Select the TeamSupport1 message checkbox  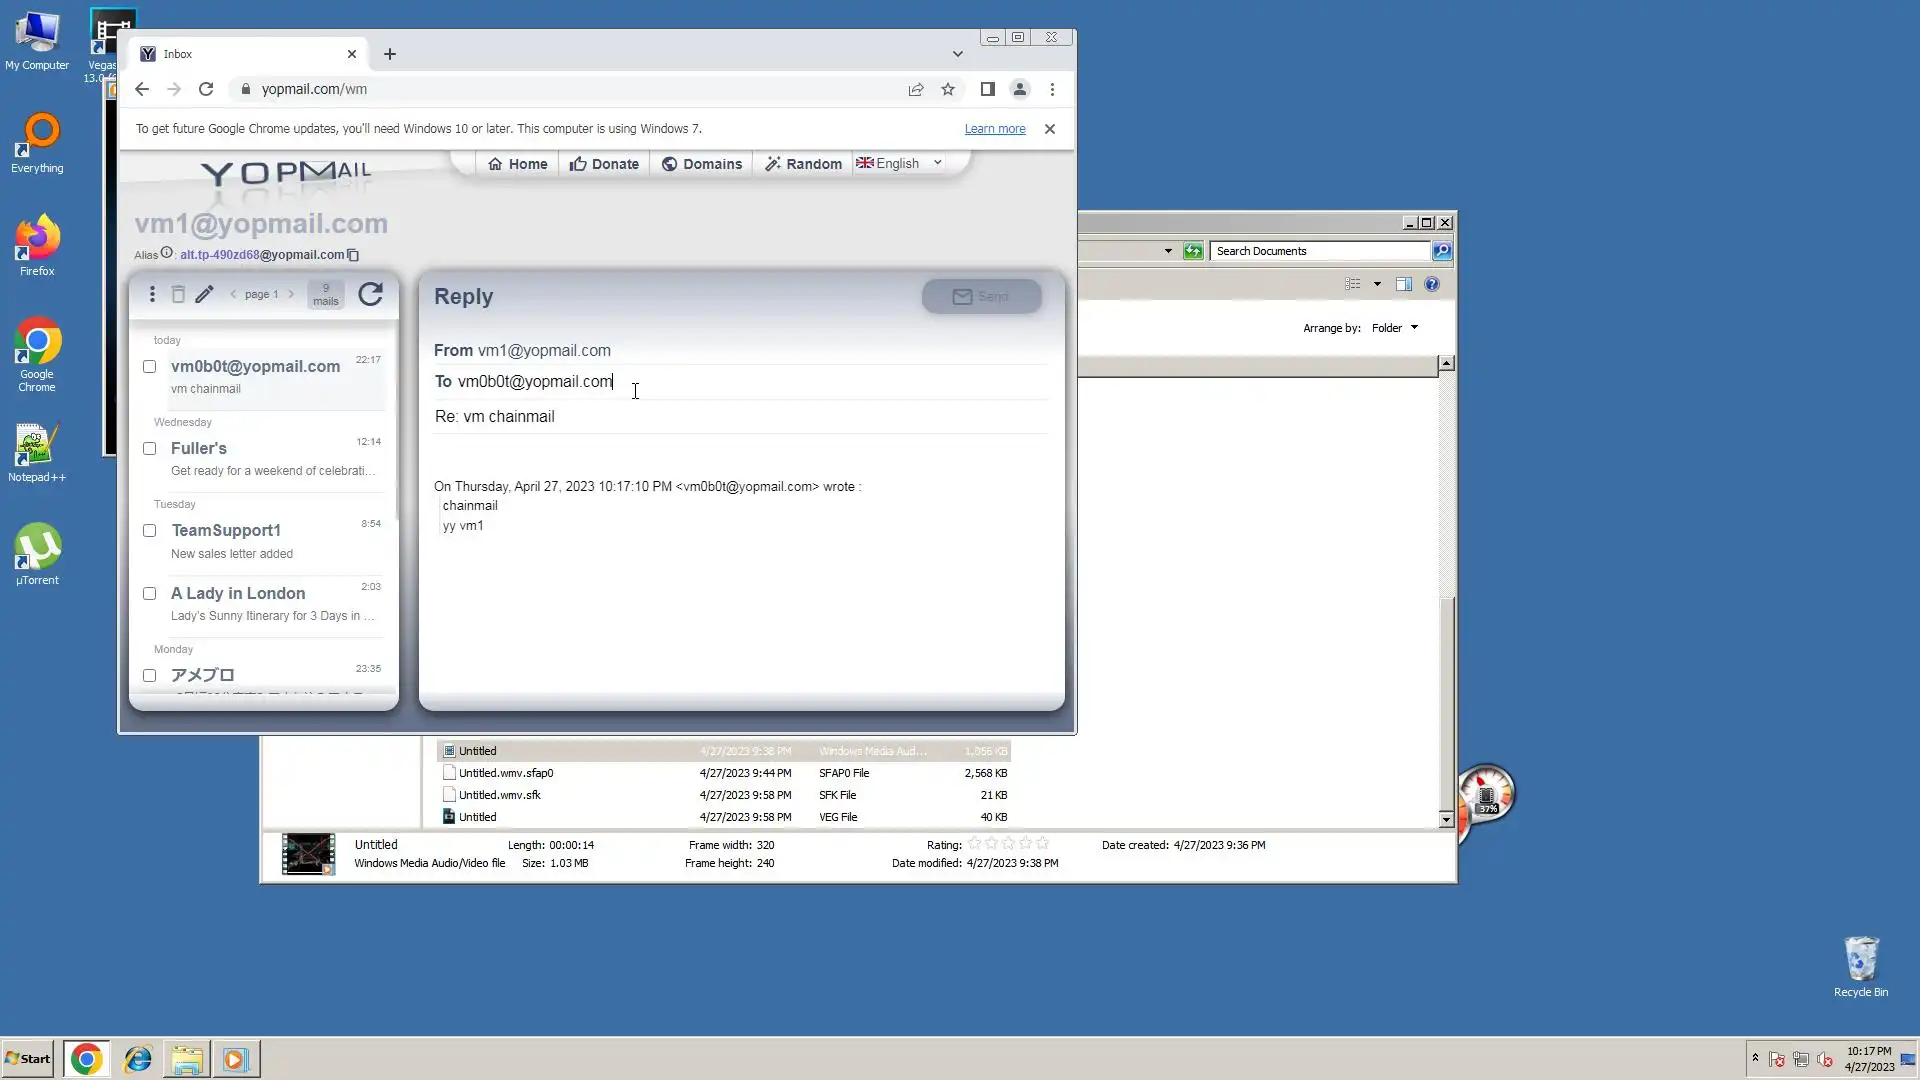(x=150, y=531)
